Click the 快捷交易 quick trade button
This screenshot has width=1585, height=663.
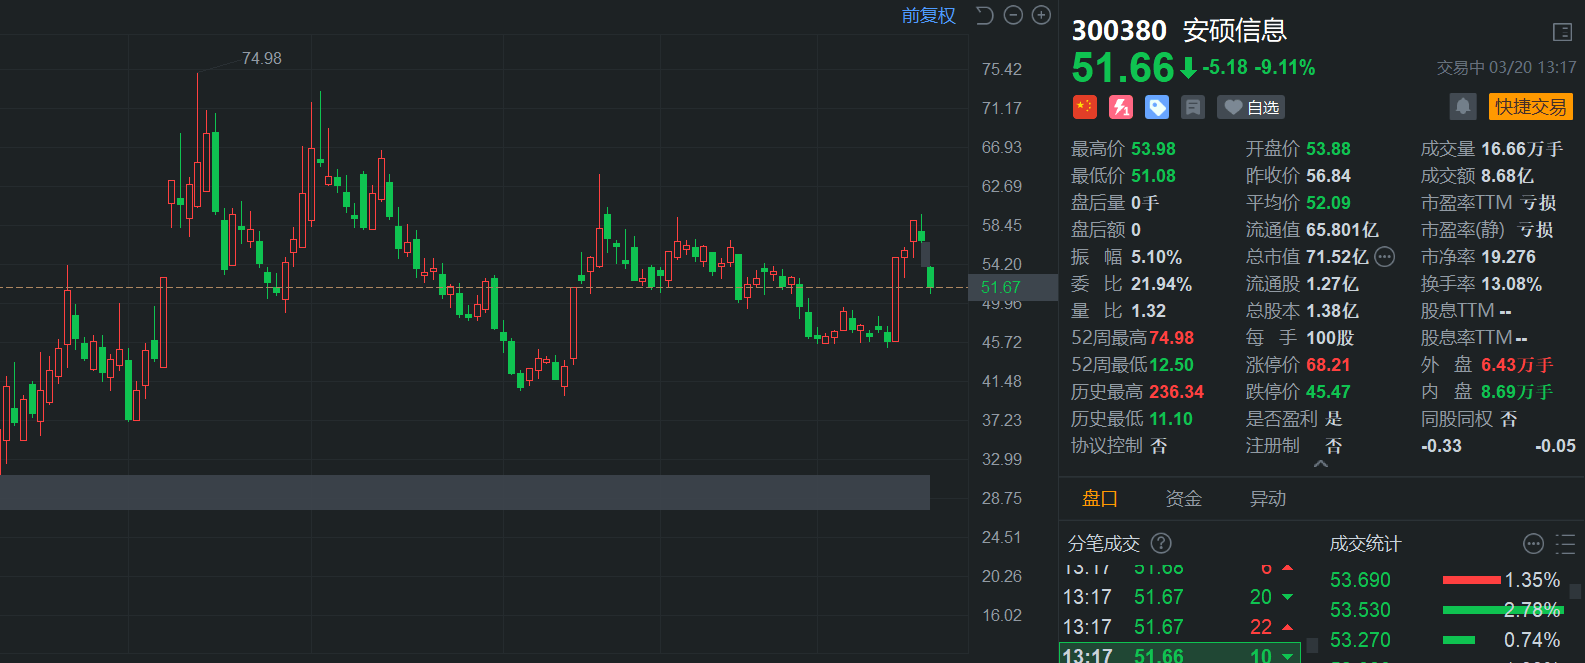pyautogui.click(x=1530, y=106)
